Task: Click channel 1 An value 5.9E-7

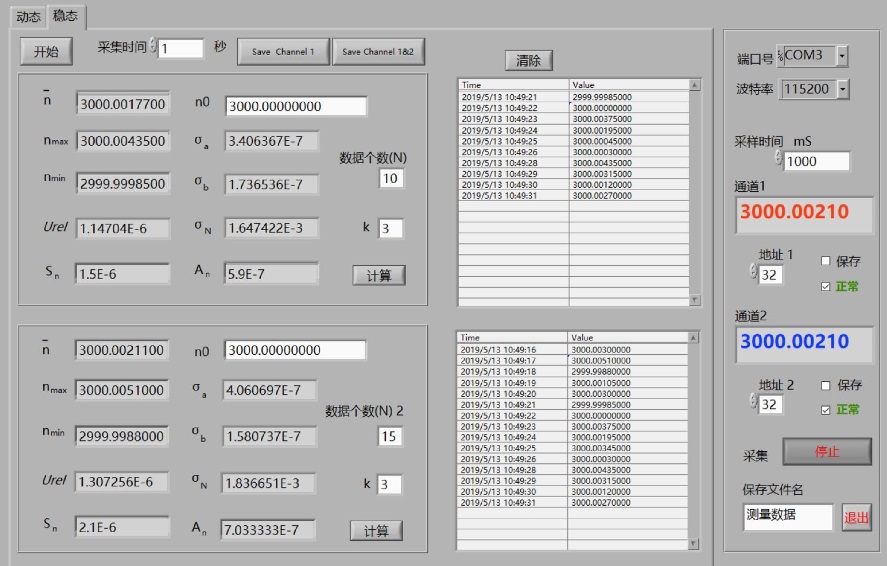Action: (271, 274)
